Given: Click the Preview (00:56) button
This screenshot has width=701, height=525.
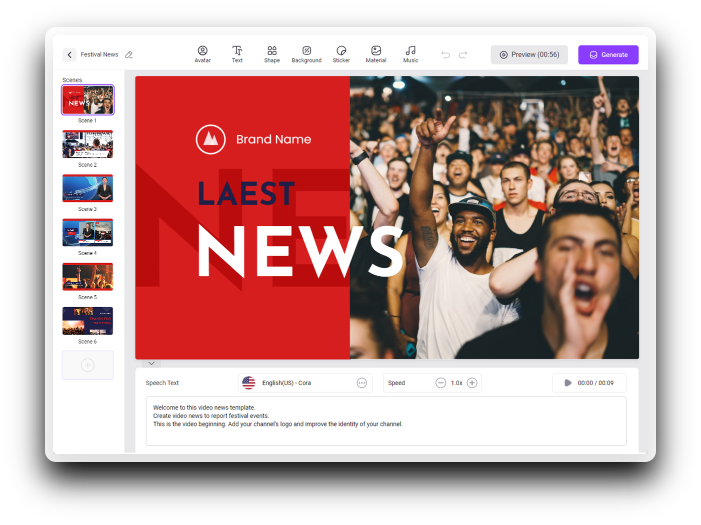Looking at the screenshot, I should [x=529, y=55].
